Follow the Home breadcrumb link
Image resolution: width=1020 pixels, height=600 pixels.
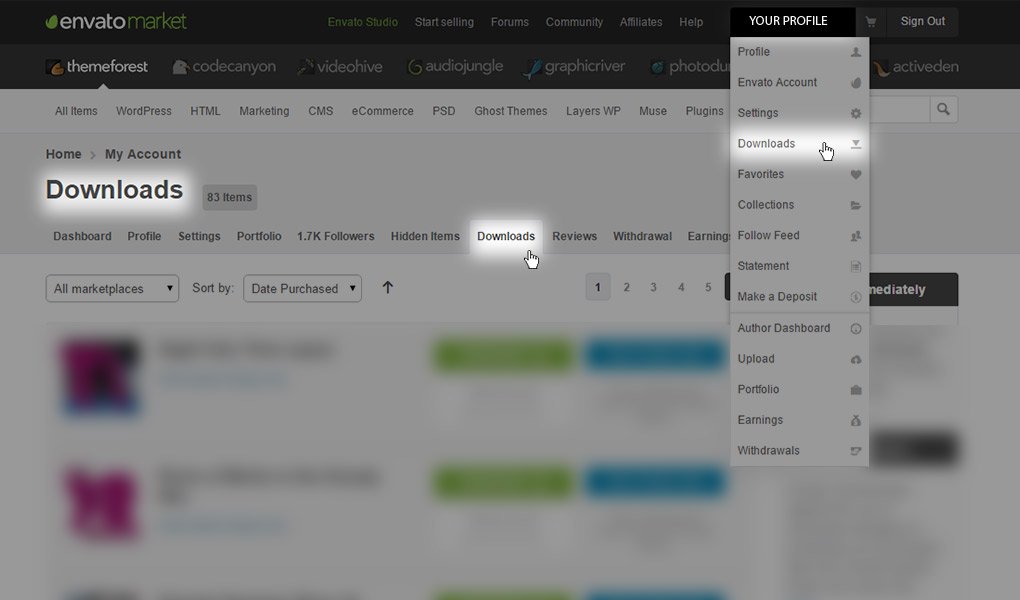(x=63, y=154)
